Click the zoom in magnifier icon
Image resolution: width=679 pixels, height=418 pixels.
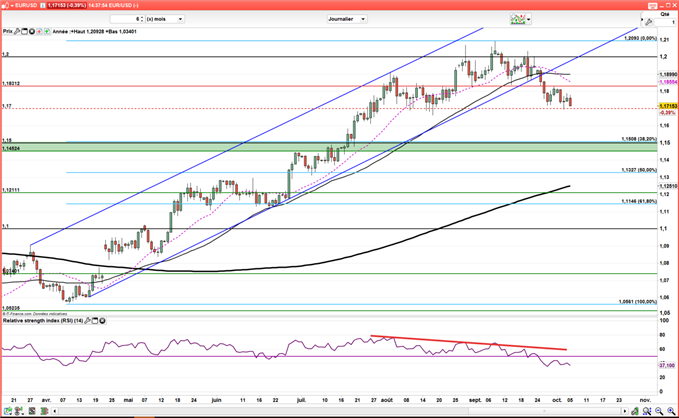point(671,411)
